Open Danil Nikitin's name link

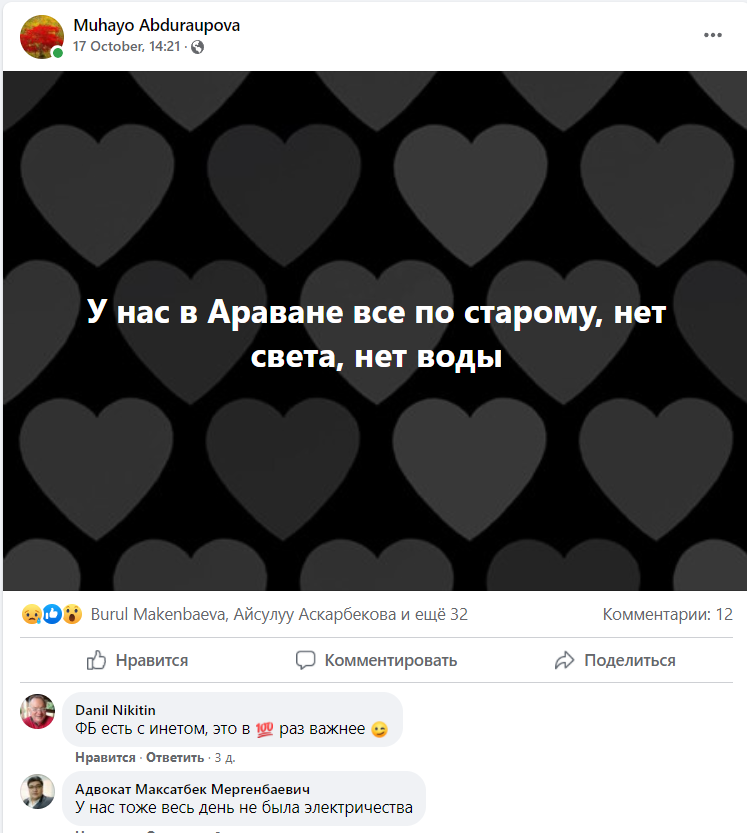[115, 710]
